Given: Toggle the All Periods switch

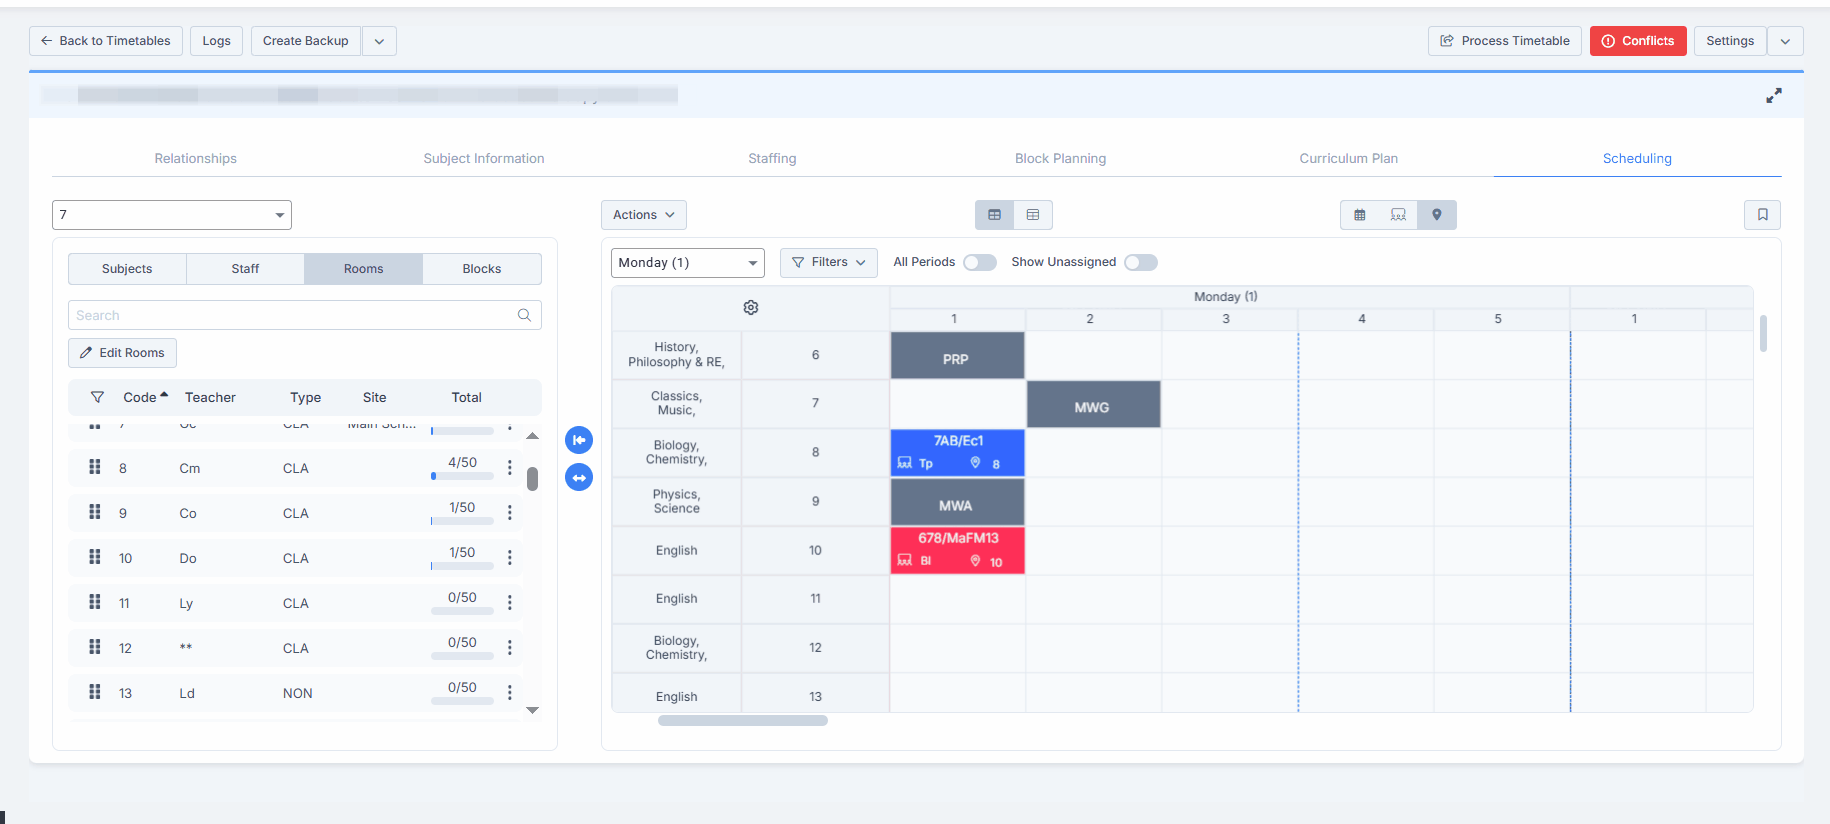Looking at the screenshot, I should (979, 262).
